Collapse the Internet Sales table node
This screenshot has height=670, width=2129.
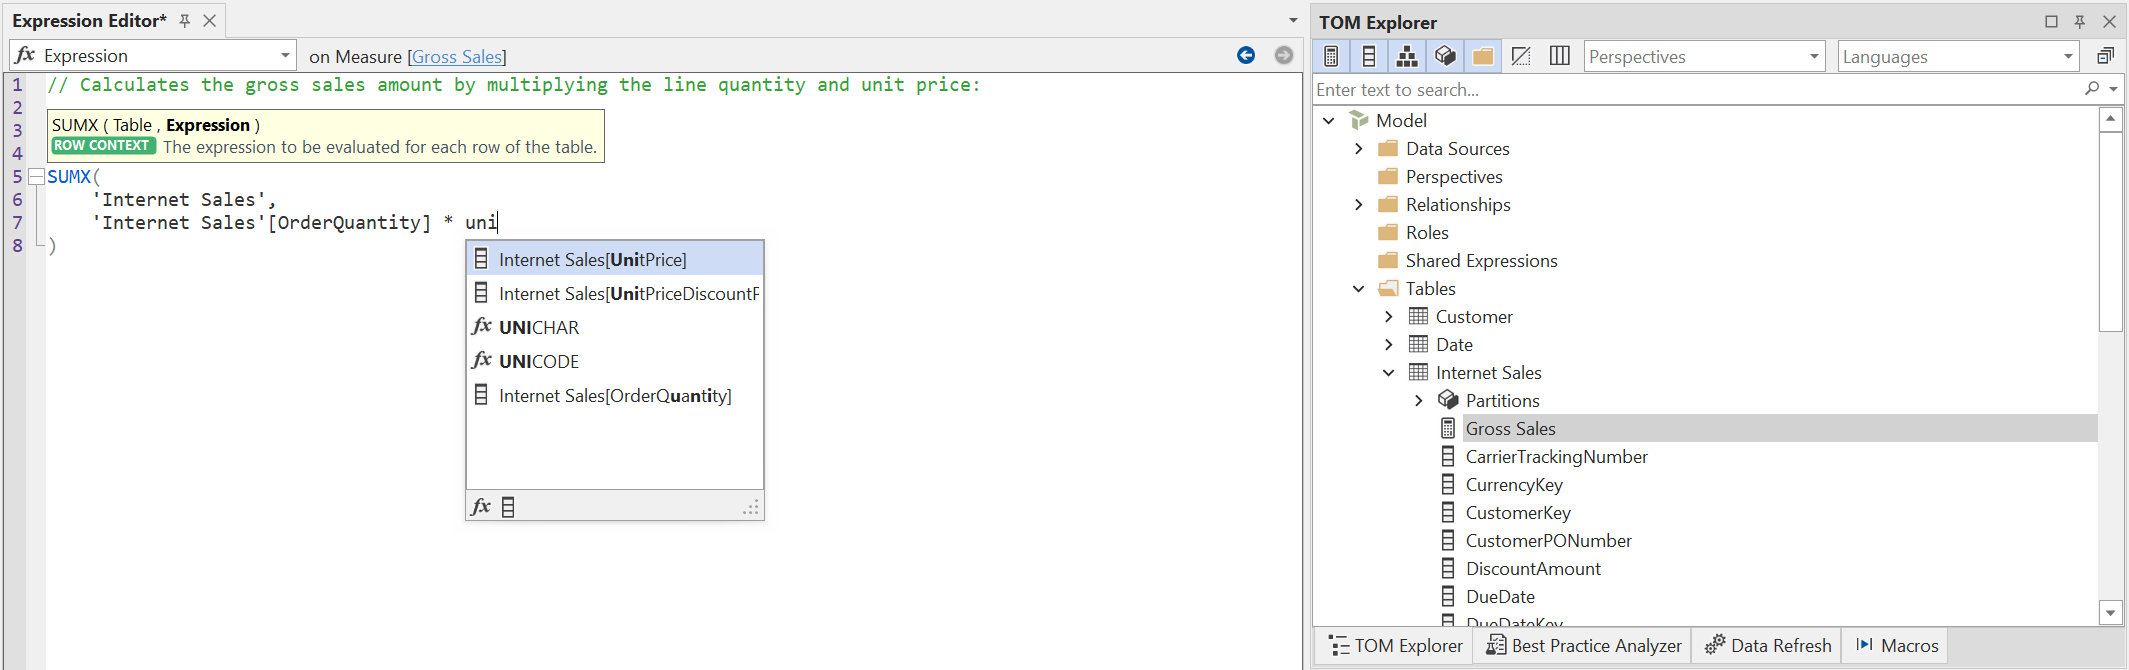click(x=1388, y=372)
